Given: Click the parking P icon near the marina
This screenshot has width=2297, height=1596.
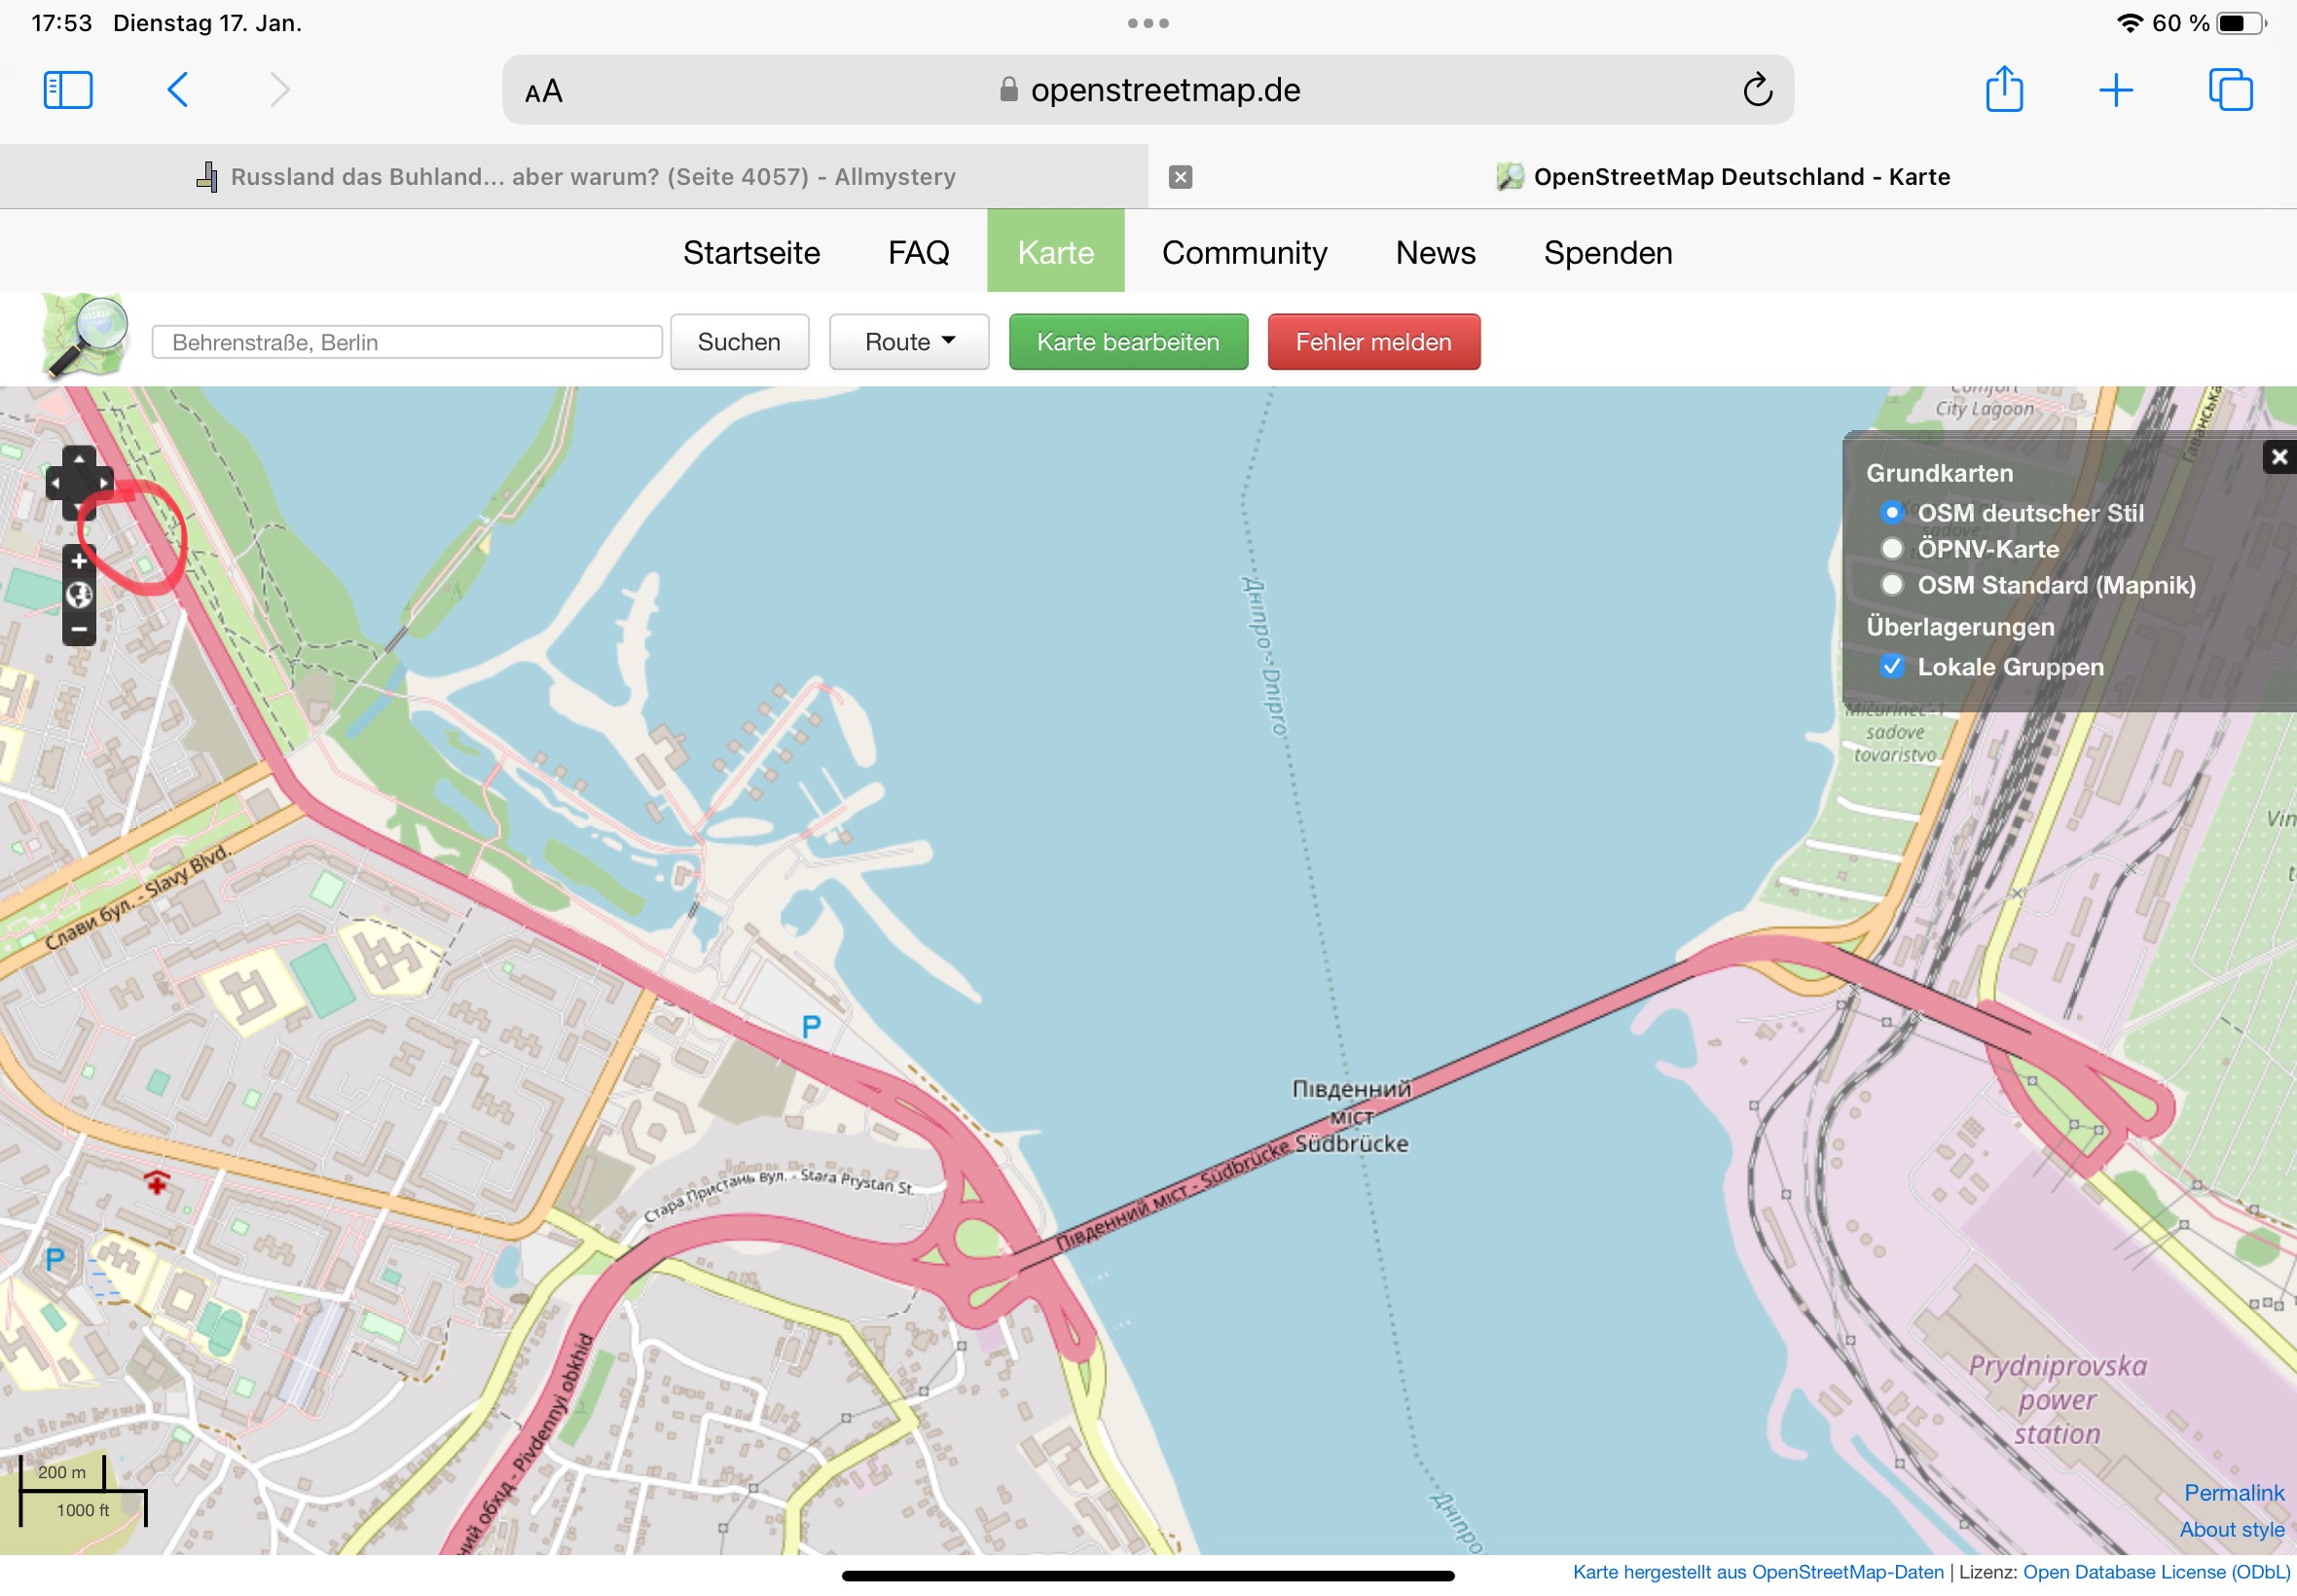Looking at the screenshot, I should click(811, 1025).
